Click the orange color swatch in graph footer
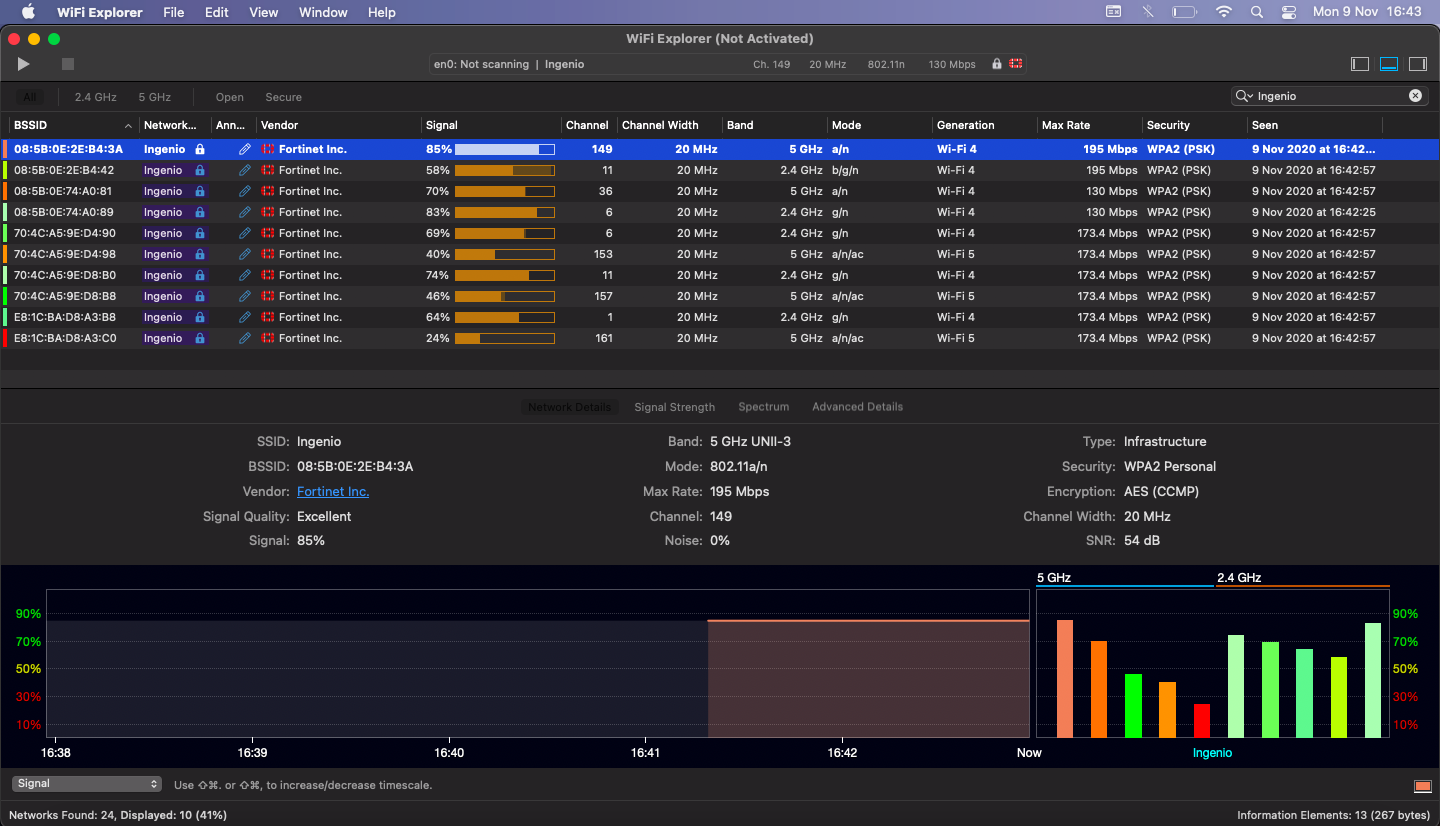The image size is (1440, 826). coord(1422,785)
